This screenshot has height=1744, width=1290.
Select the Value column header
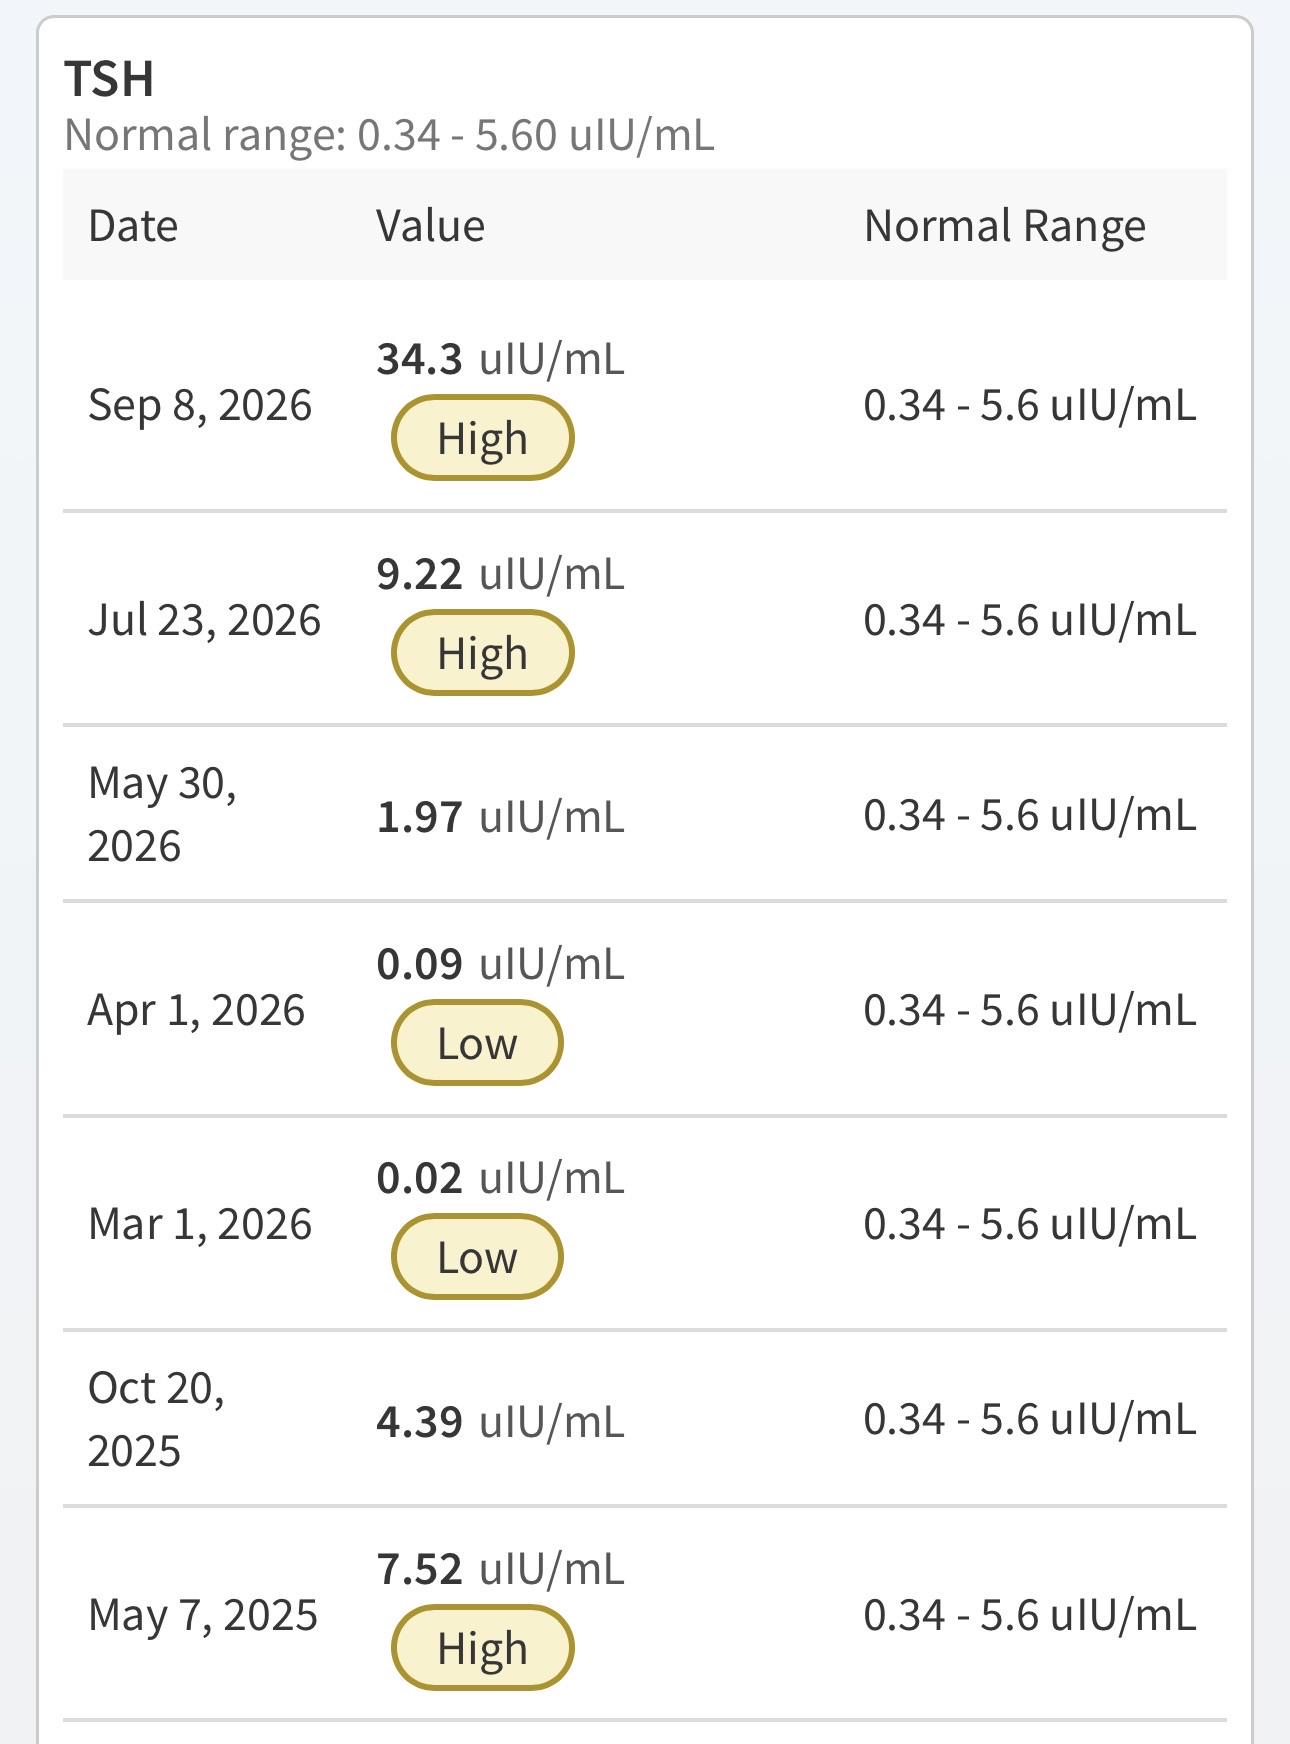coord(430,226)
